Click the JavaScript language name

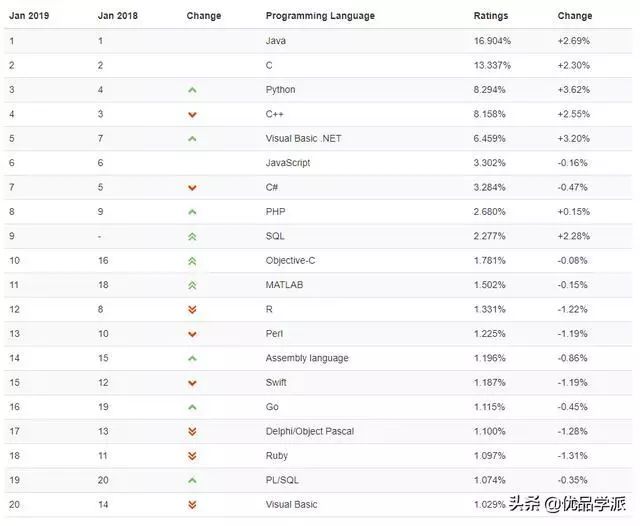pyautogui.click(x=288, y=163)
